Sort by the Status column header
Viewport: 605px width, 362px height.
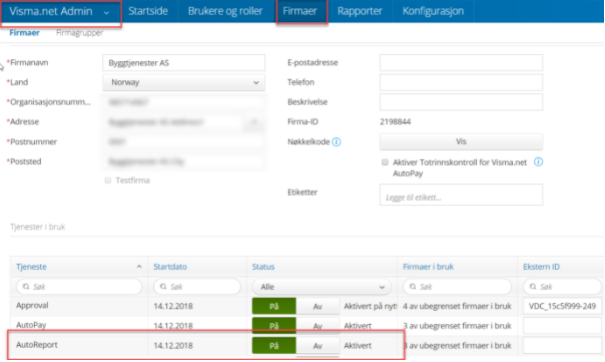(x=263, y=267)
